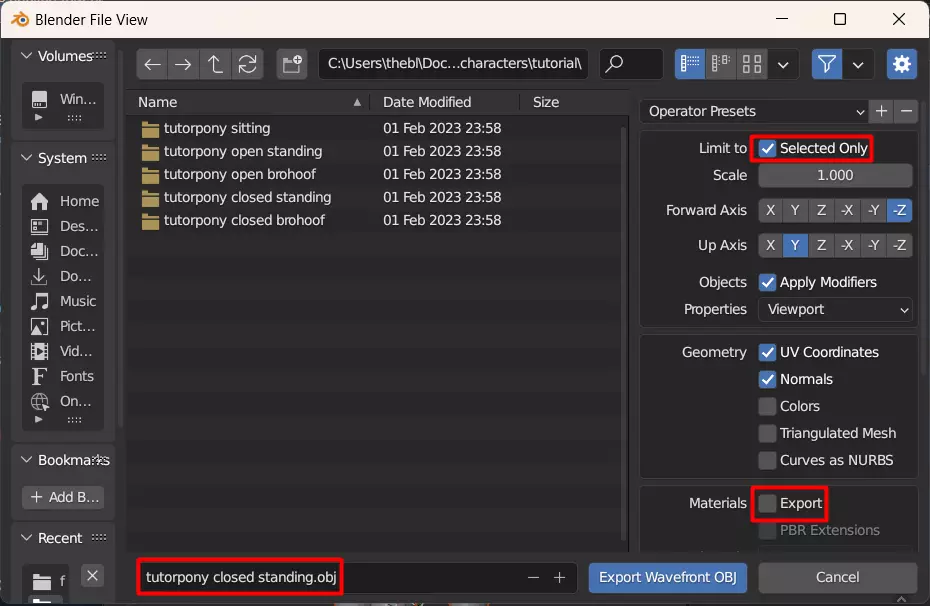Uncheck the Selected Only checkbox
The width and height of the screenshot is (930, 606).
(768, 148)
